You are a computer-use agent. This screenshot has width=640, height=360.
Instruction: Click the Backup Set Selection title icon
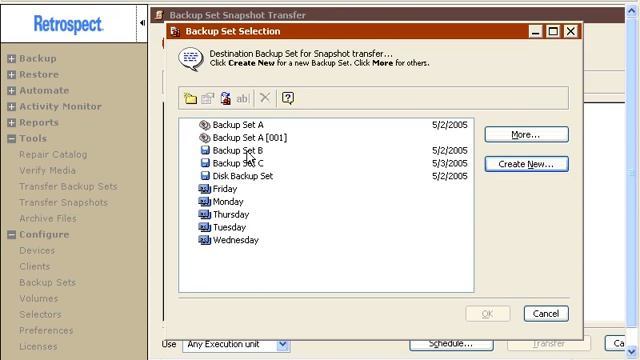coord(175,31)
